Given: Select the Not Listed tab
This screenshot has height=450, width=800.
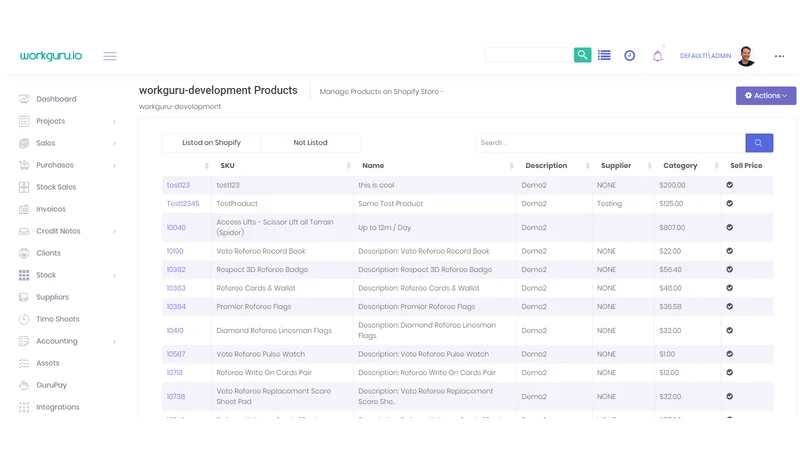Looking at the screenshot, I should click(310, 142).
